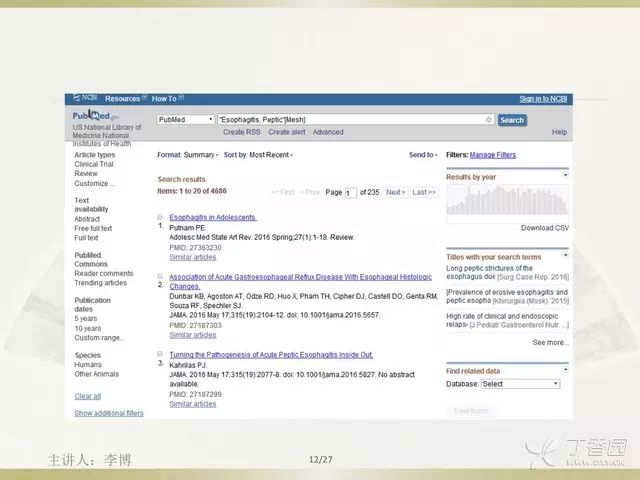
Task: Click Download CSV link
Action: tap(544, 228)
